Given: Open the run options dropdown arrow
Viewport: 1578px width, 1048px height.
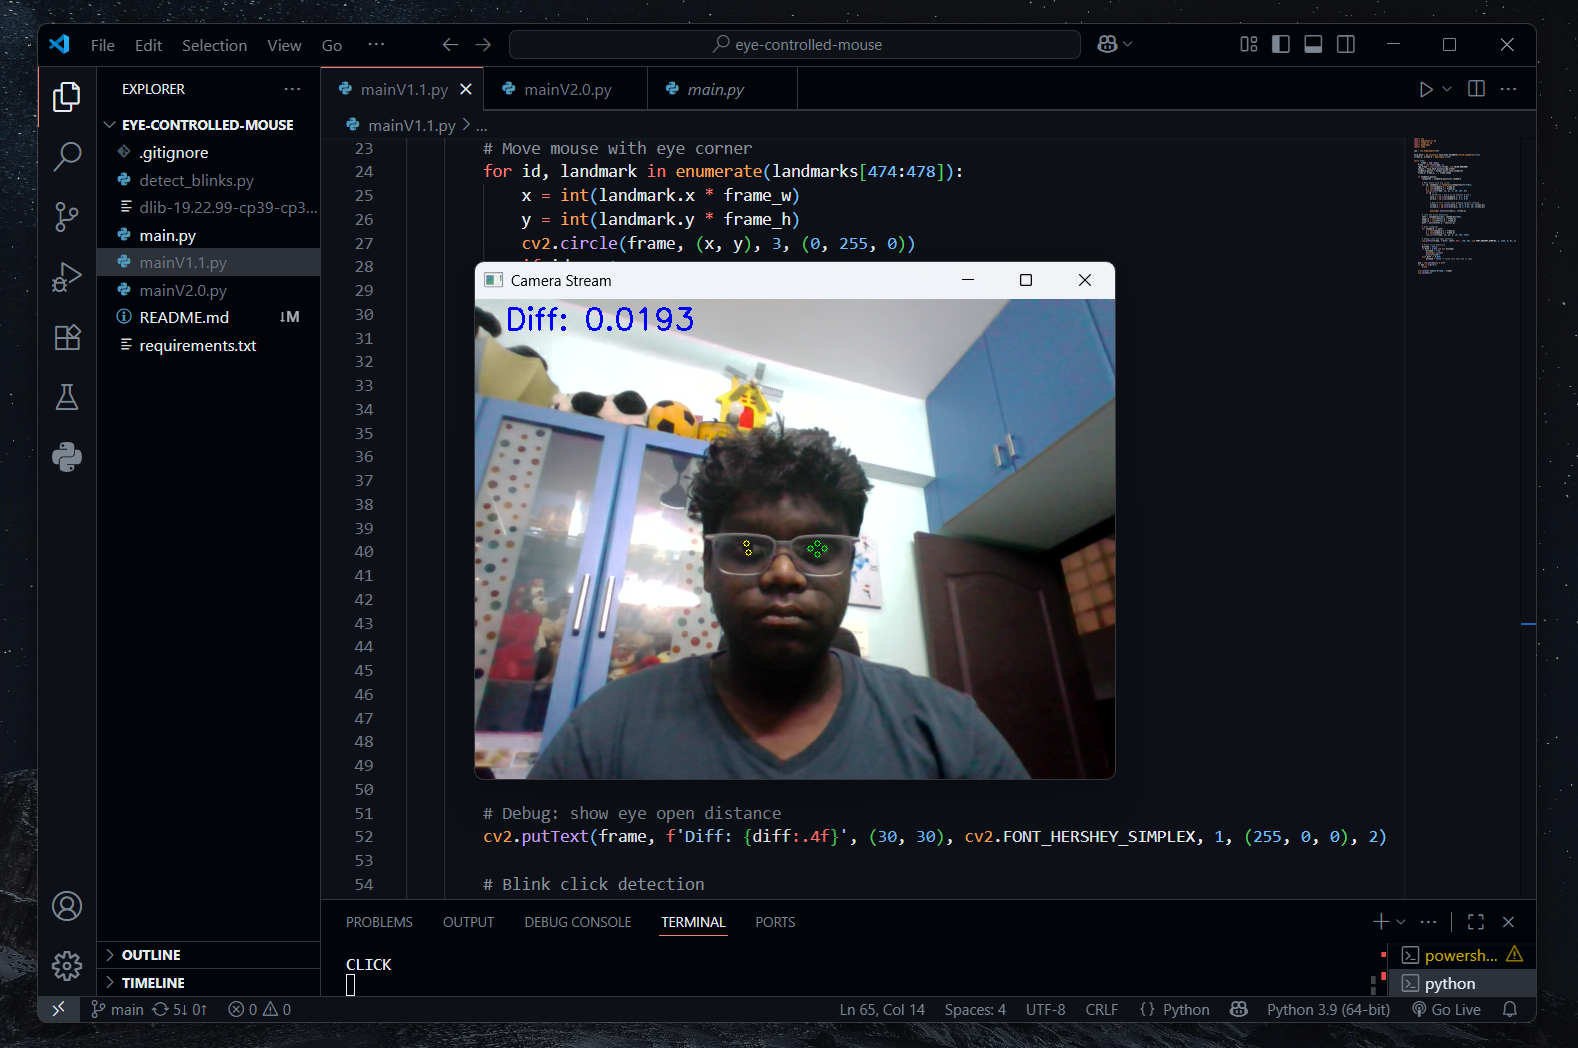Looking at the screenshot, I should coord(1447,89).
